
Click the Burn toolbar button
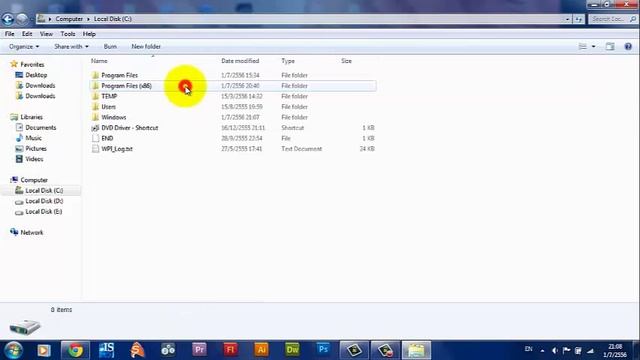110,47
